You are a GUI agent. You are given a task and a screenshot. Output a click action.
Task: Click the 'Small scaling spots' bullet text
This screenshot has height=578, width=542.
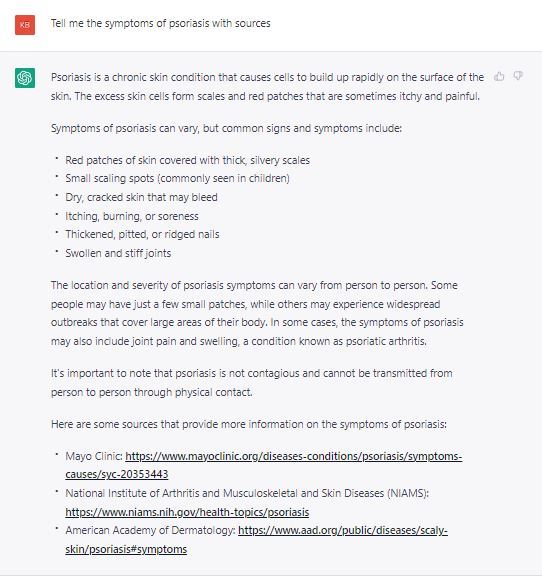177,178
